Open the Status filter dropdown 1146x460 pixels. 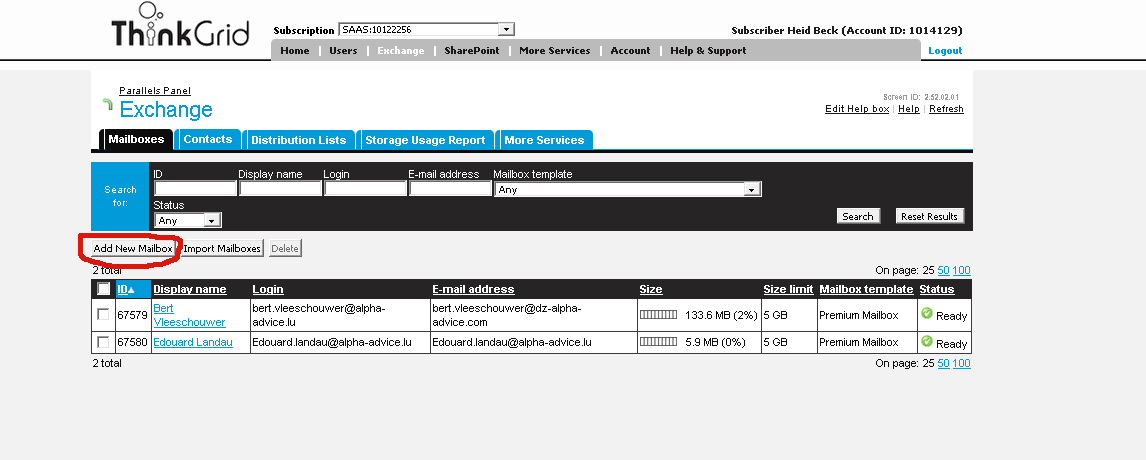pos(188,220)
